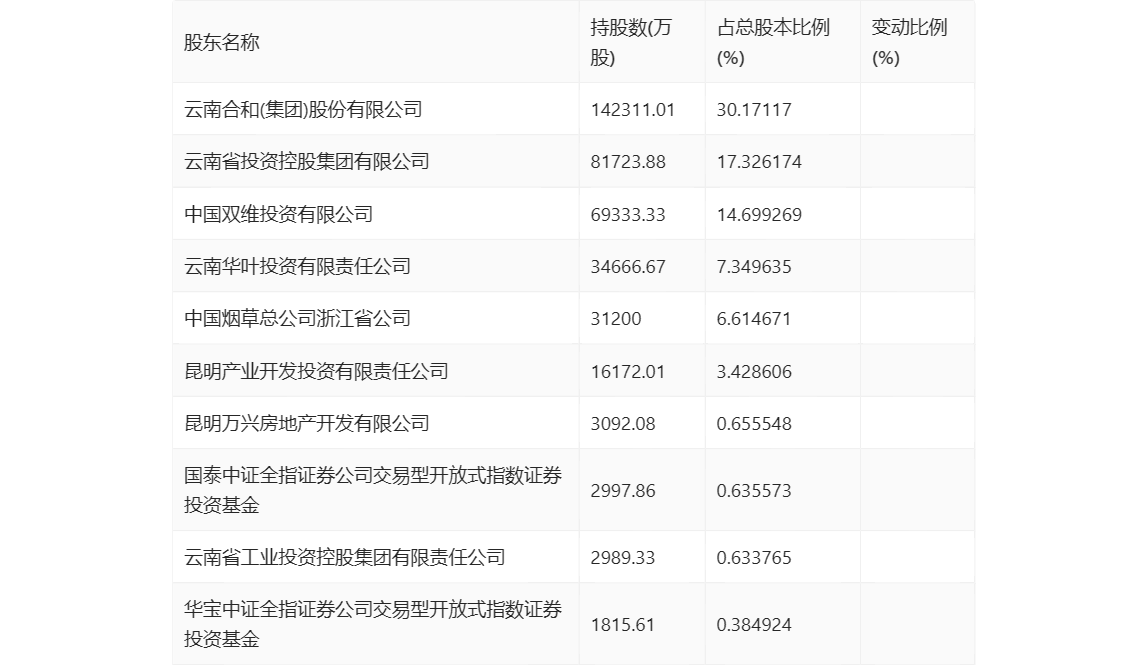Select the 股东名称 column header
This screenshot has height=665, width=1148.
coord(221,42)
